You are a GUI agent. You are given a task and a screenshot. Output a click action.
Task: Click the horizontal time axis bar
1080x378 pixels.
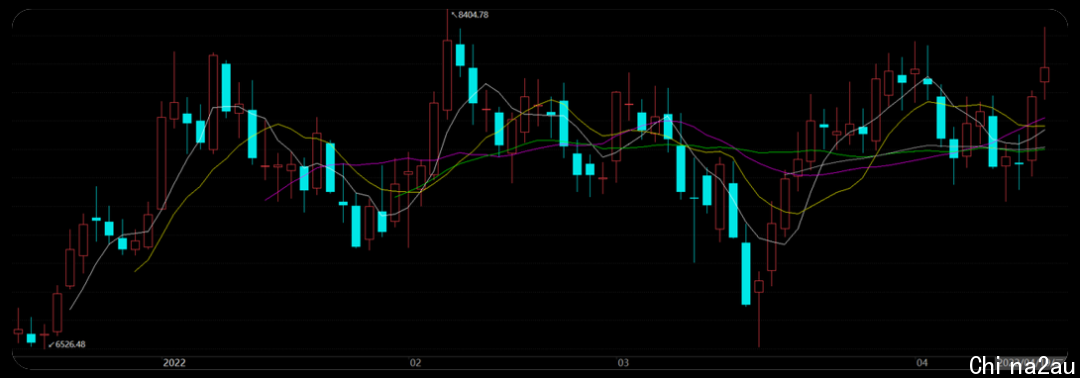tap(540, 362)
